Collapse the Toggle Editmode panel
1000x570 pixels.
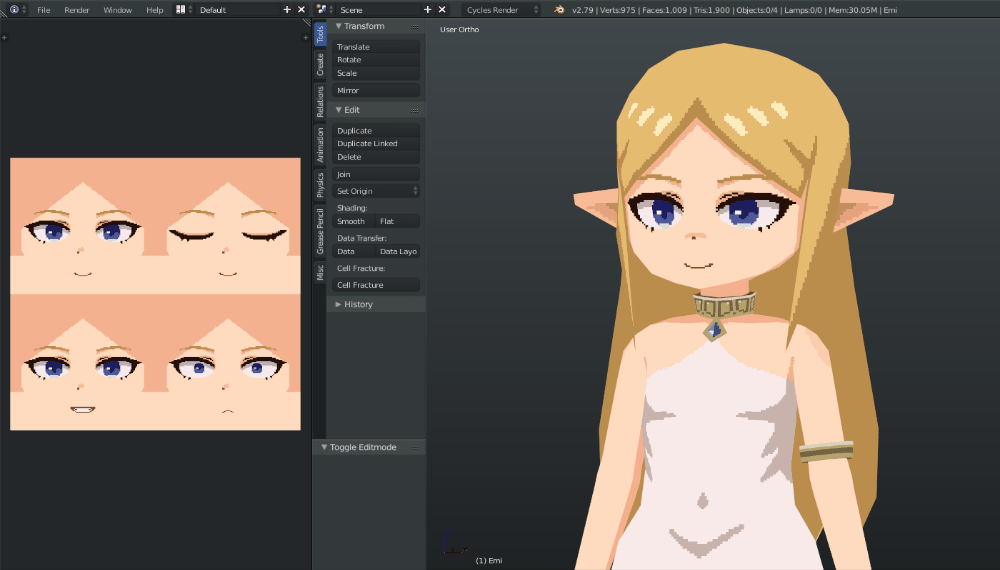(324, 447)
